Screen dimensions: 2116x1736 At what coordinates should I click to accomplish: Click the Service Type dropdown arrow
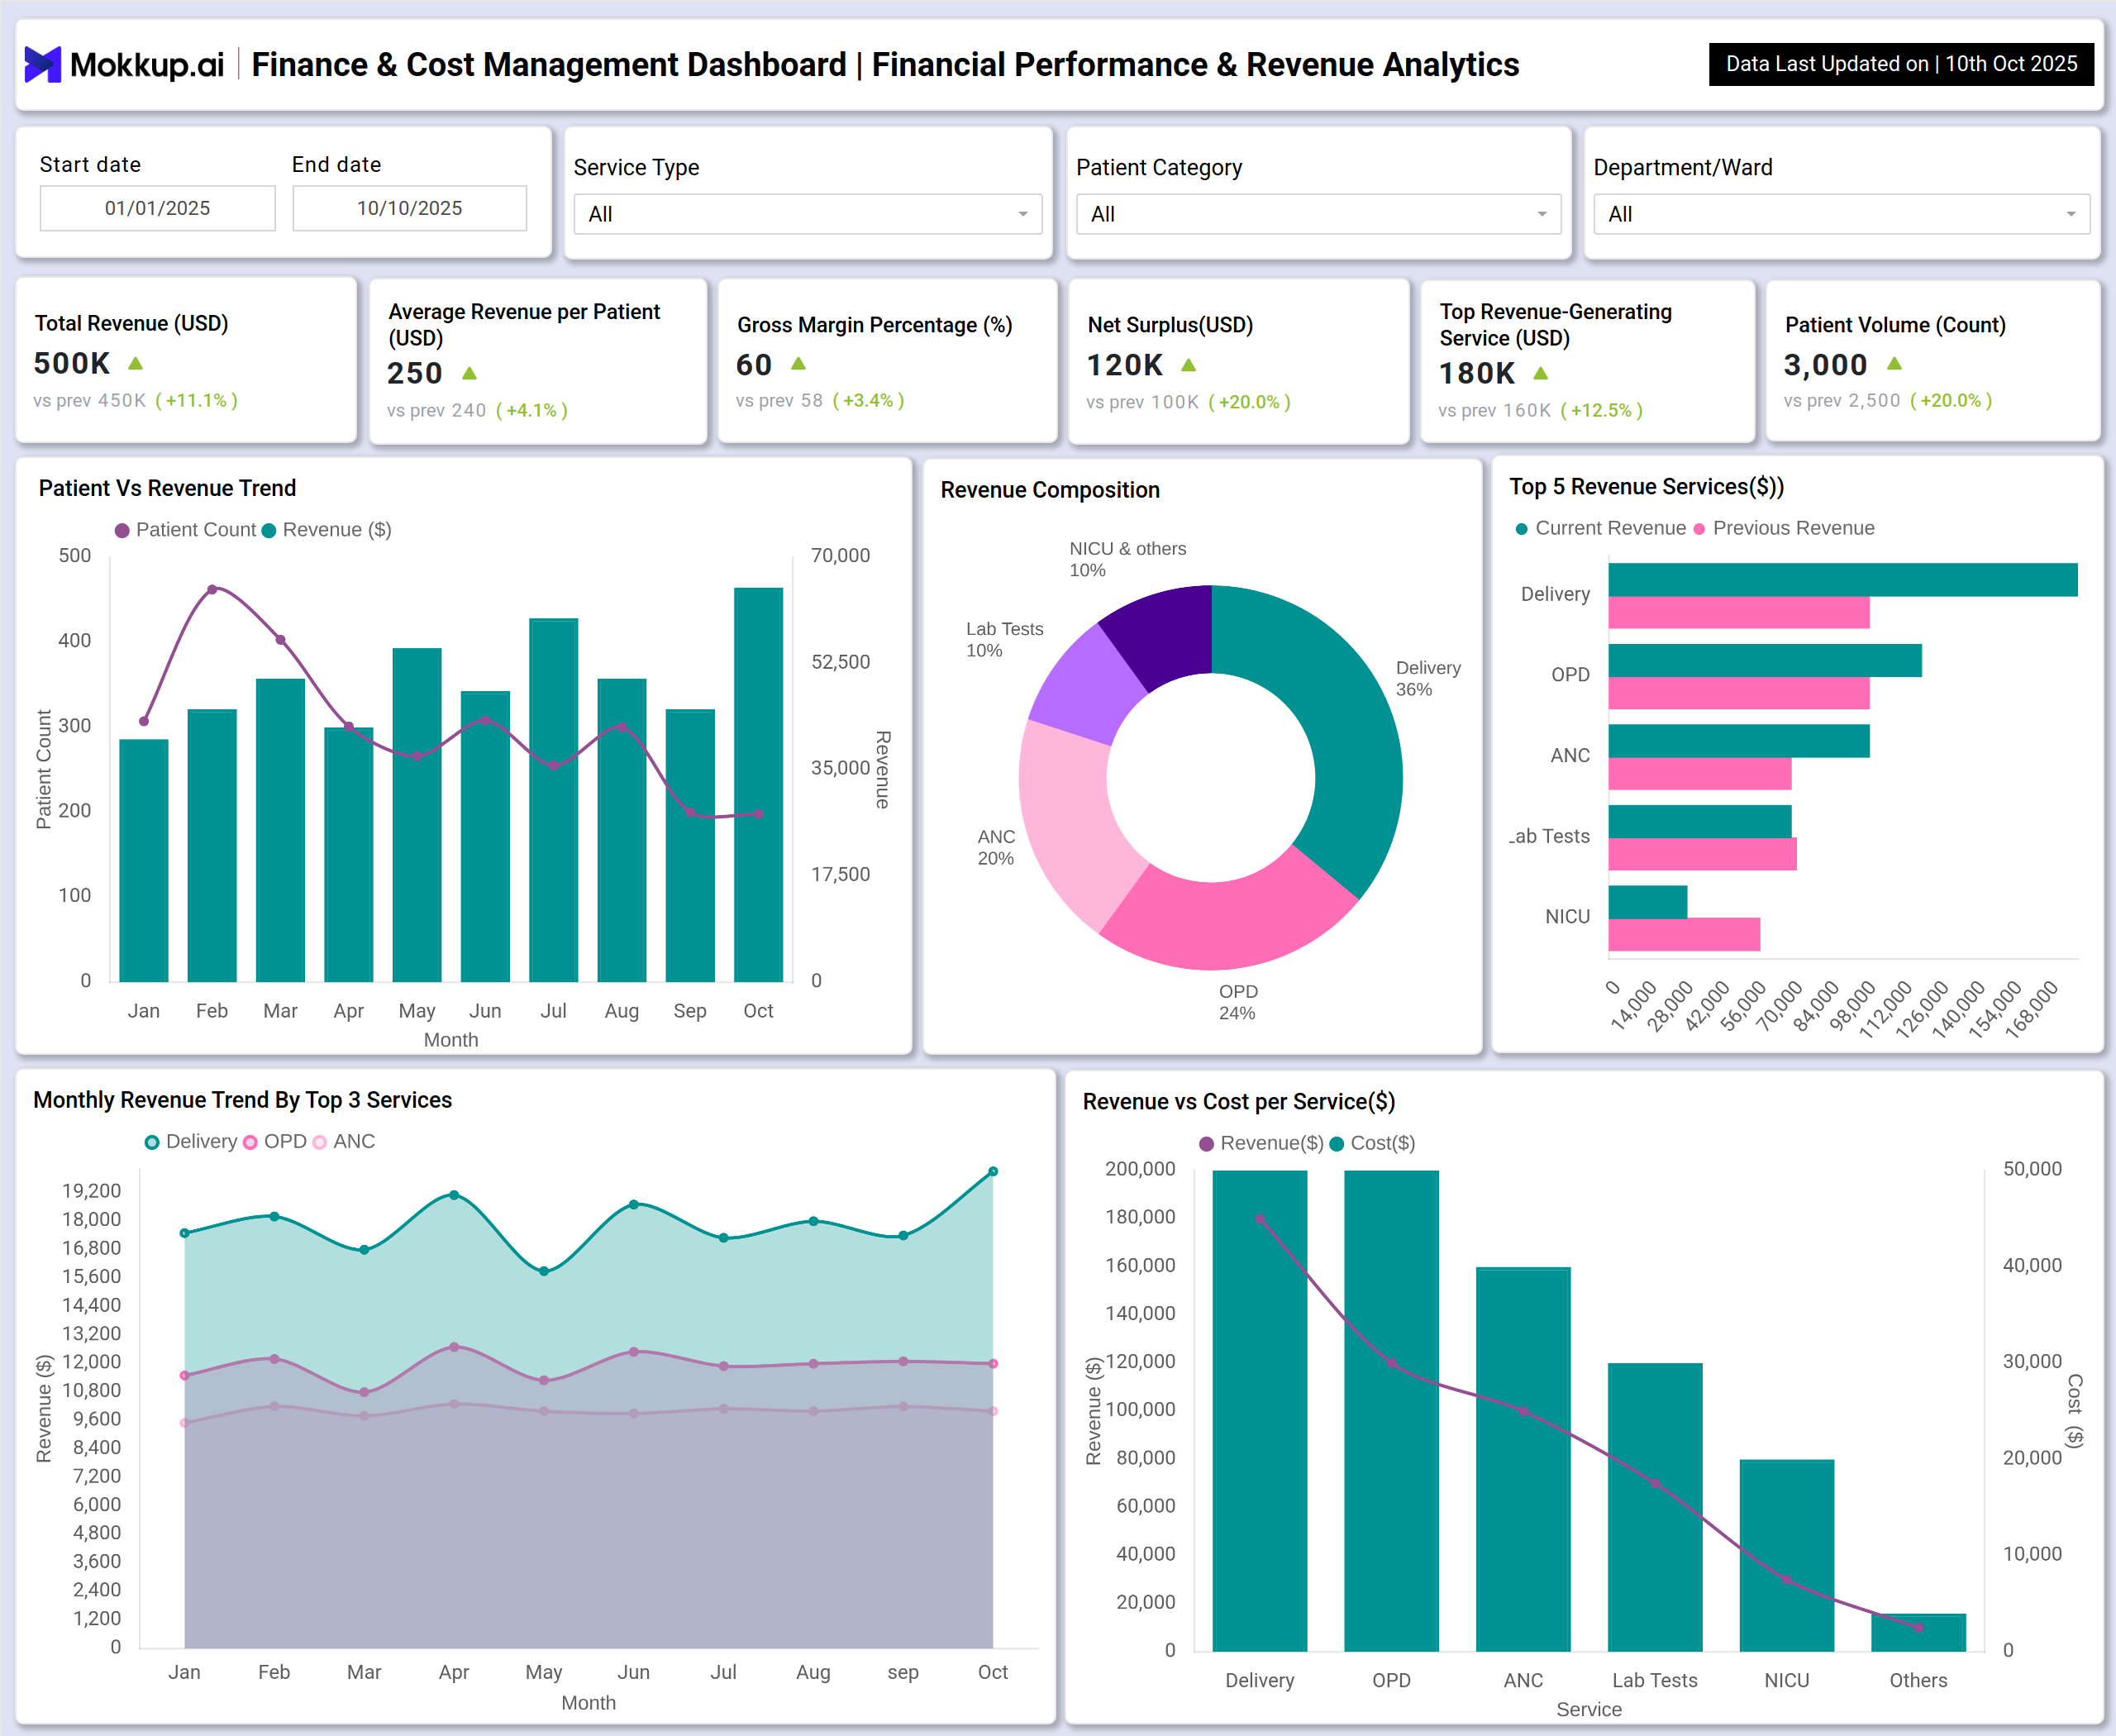1023,214
